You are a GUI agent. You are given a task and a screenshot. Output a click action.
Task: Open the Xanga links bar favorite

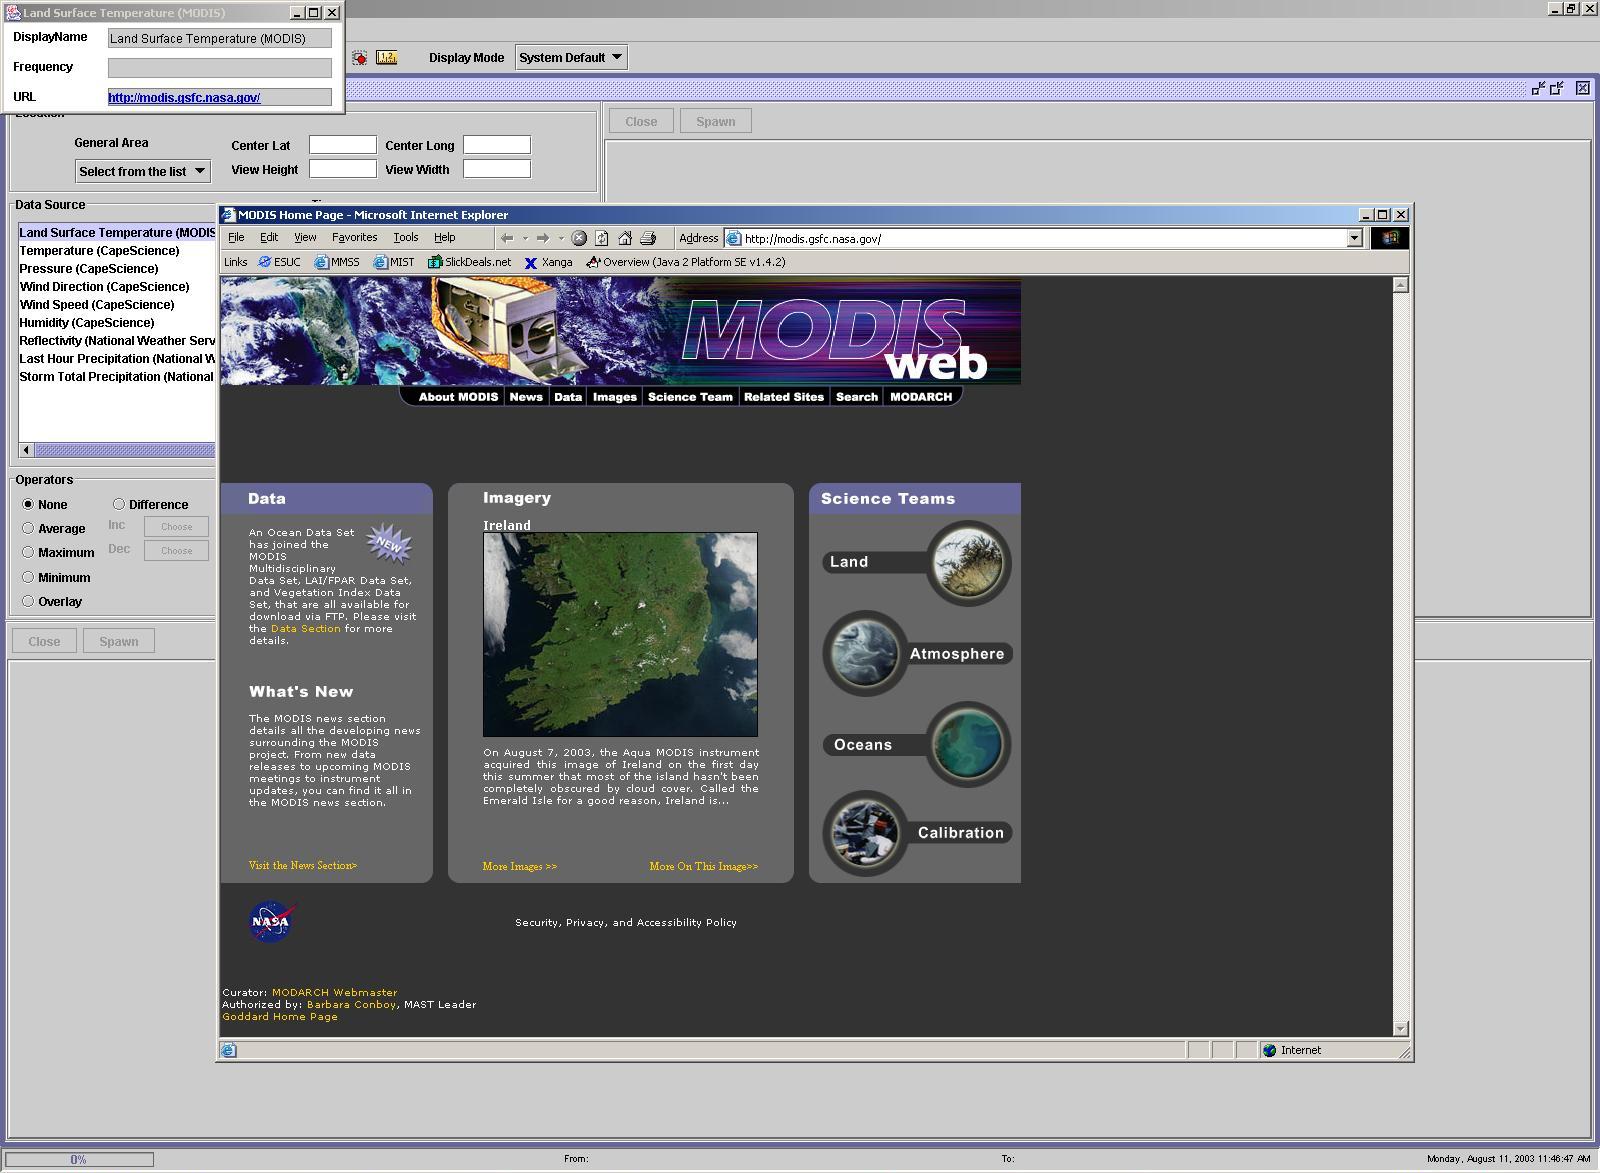pyautogui.click(x=549, y=262)
